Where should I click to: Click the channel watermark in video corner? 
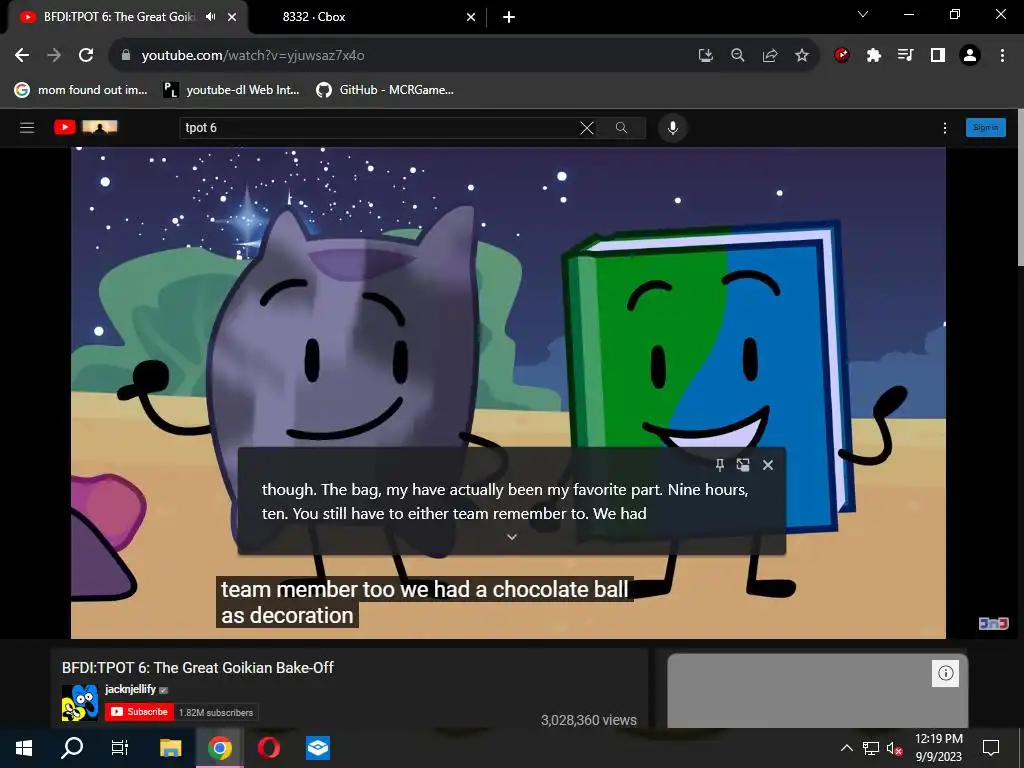[993, 623]
